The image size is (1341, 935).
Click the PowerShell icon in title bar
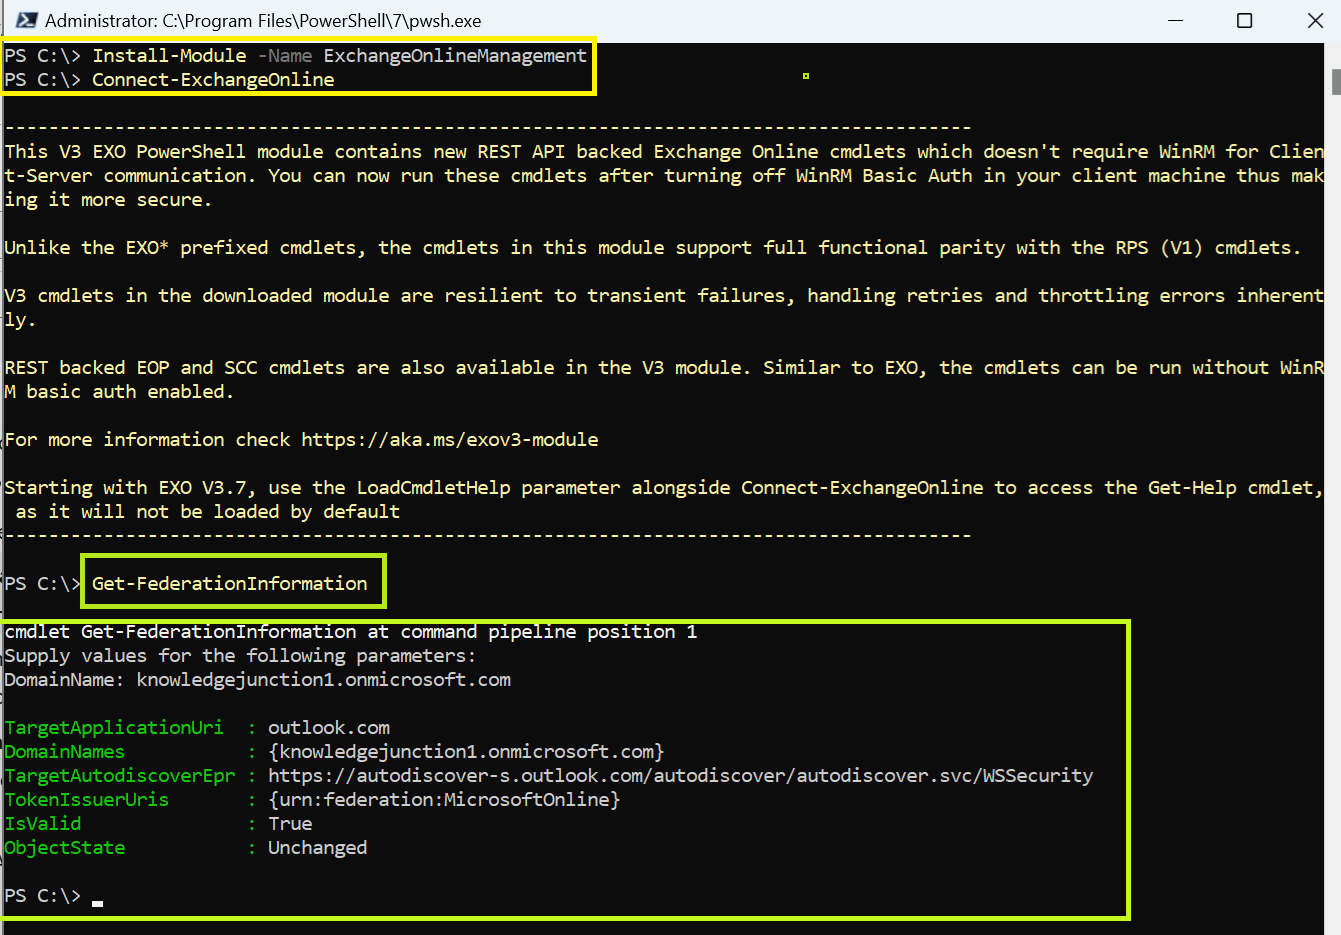pyautogui.click(x=27, y=20)
